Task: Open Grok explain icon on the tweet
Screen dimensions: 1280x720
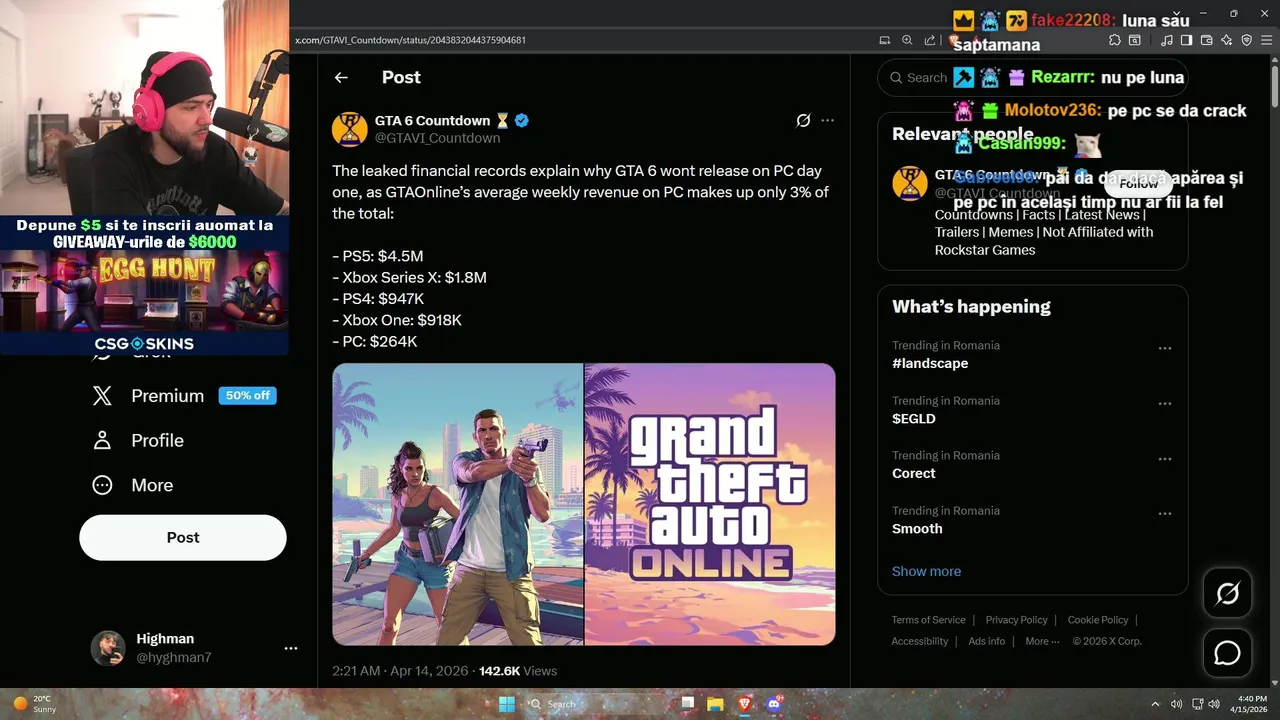Action: click(x=802, y=121)
